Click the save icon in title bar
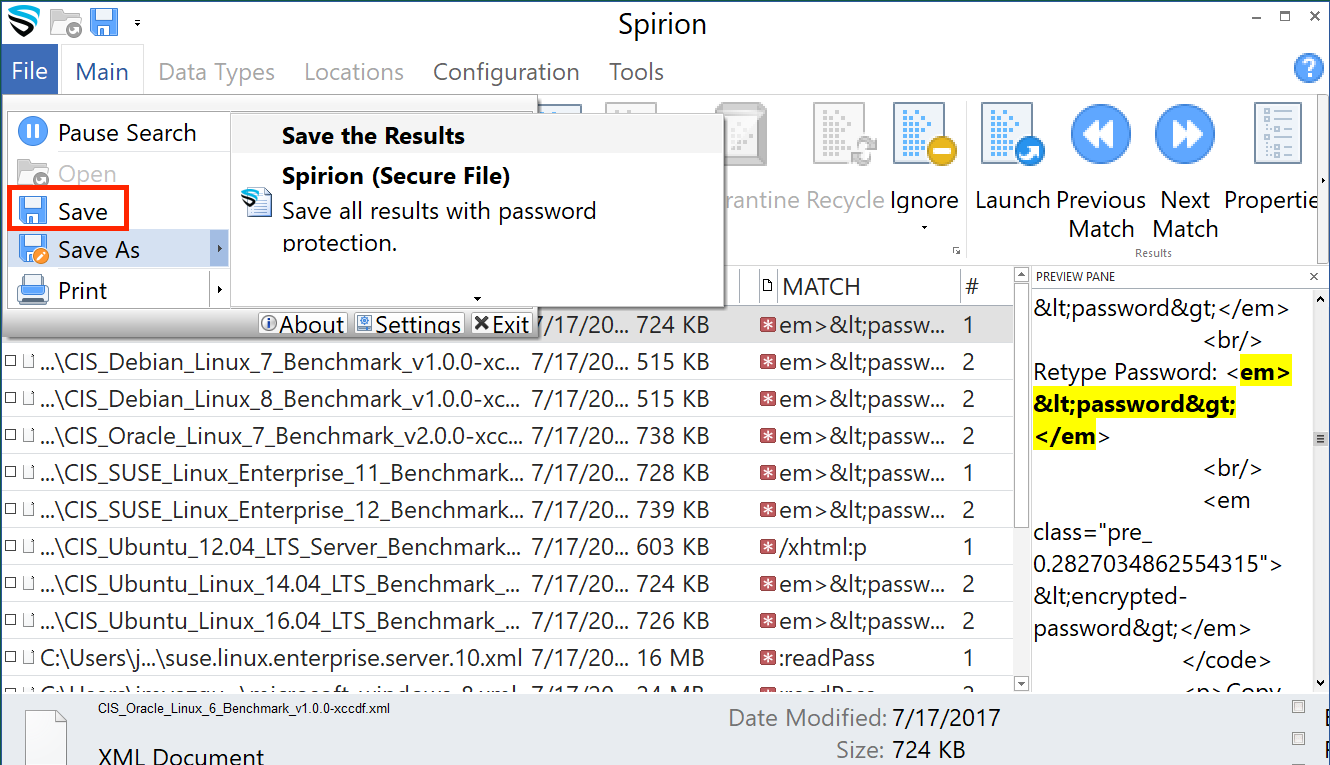This screenshot has height=765, width=1330. click(x=105, y=22)
